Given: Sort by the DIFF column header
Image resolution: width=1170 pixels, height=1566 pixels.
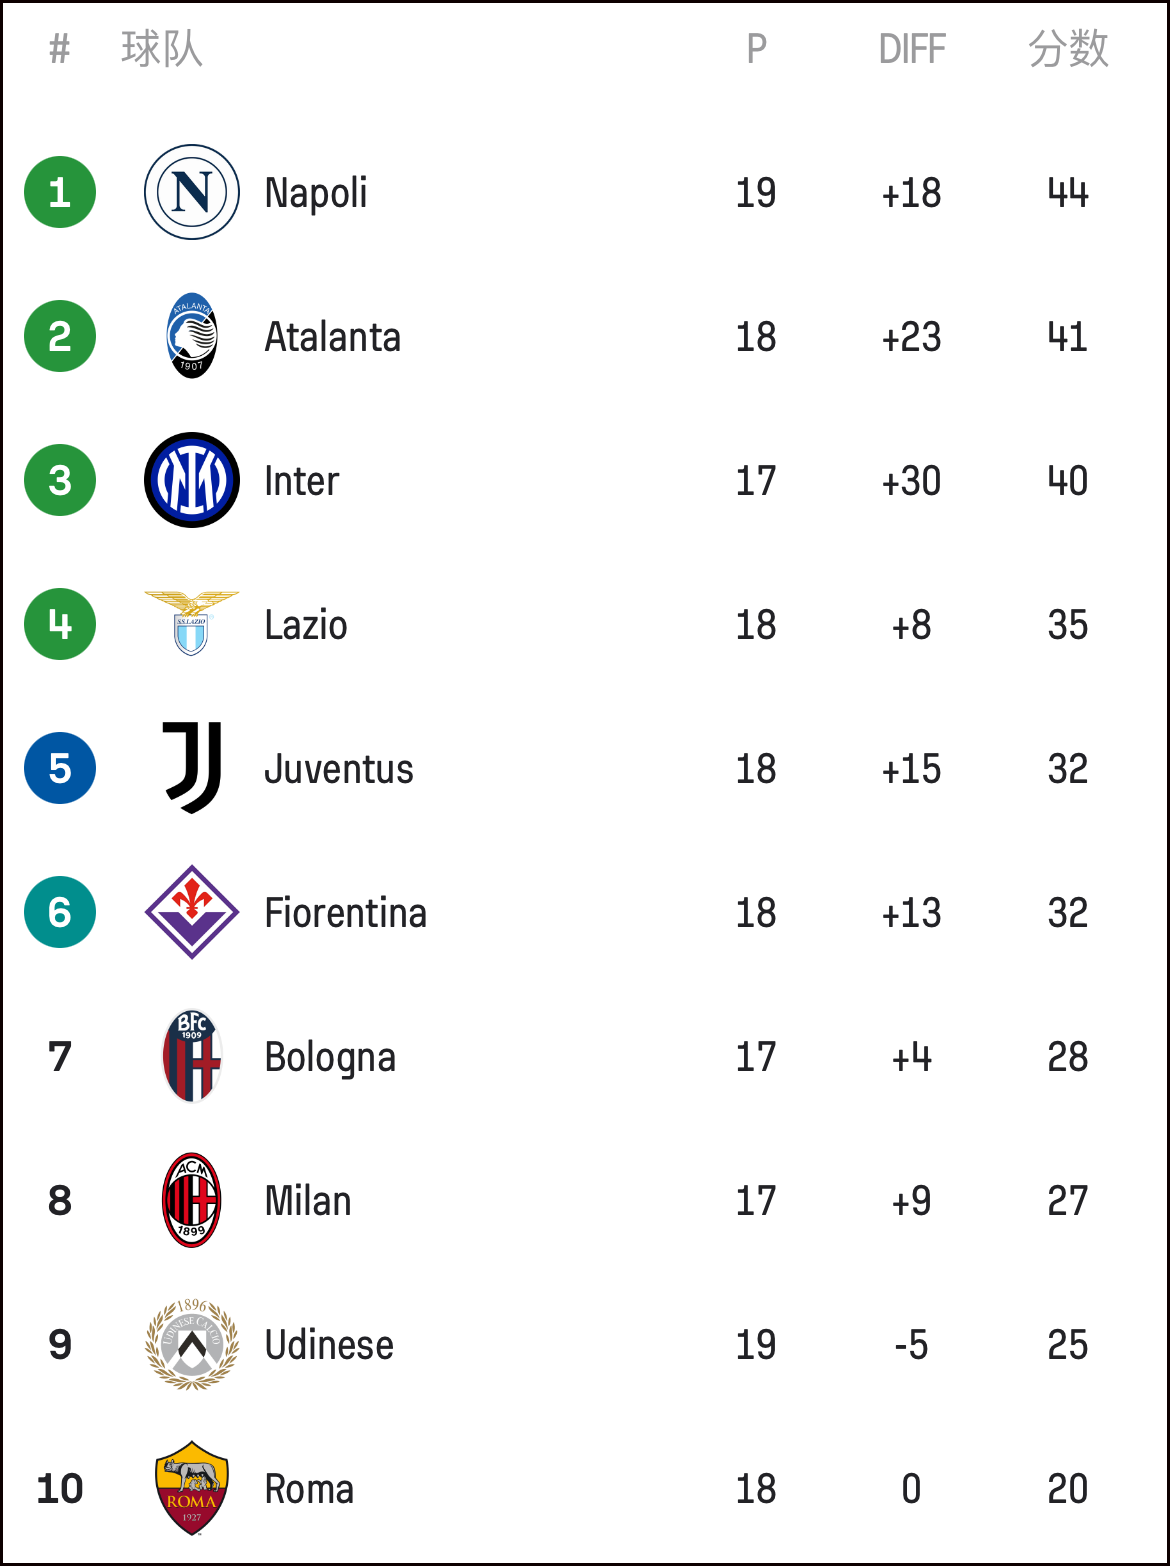Looking at the screenshot, I should point(912,49).
